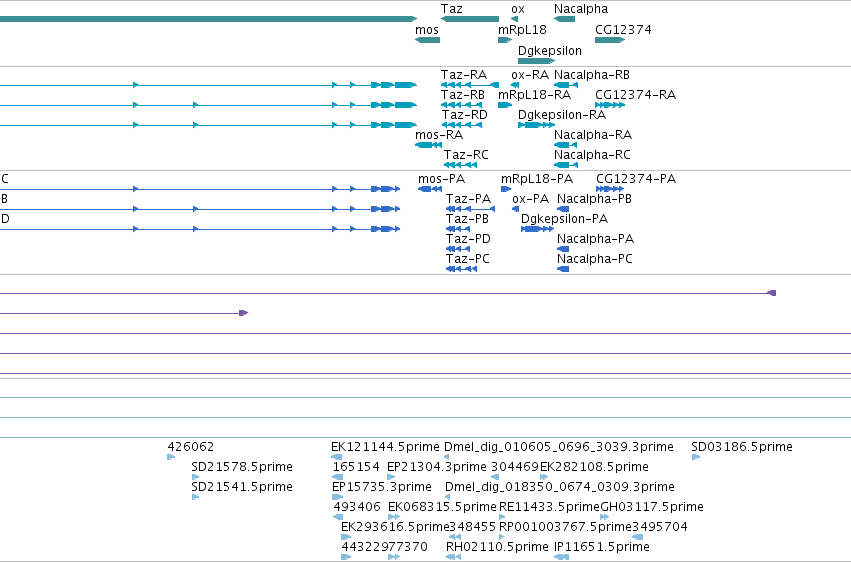Click the Taz-PD protein label
Screen dimensions: 851x562
pyautogui.click(x=468, y=239)
